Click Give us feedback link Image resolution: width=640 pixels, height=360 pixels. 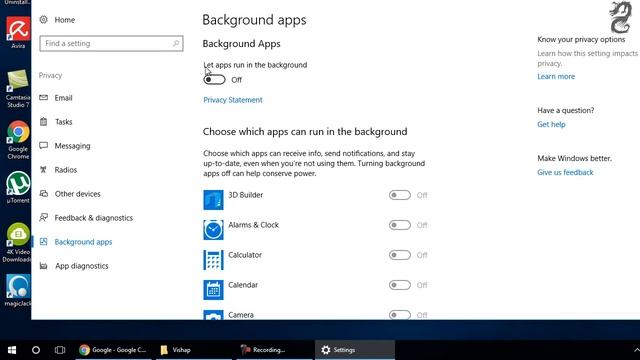coord(565,172)
